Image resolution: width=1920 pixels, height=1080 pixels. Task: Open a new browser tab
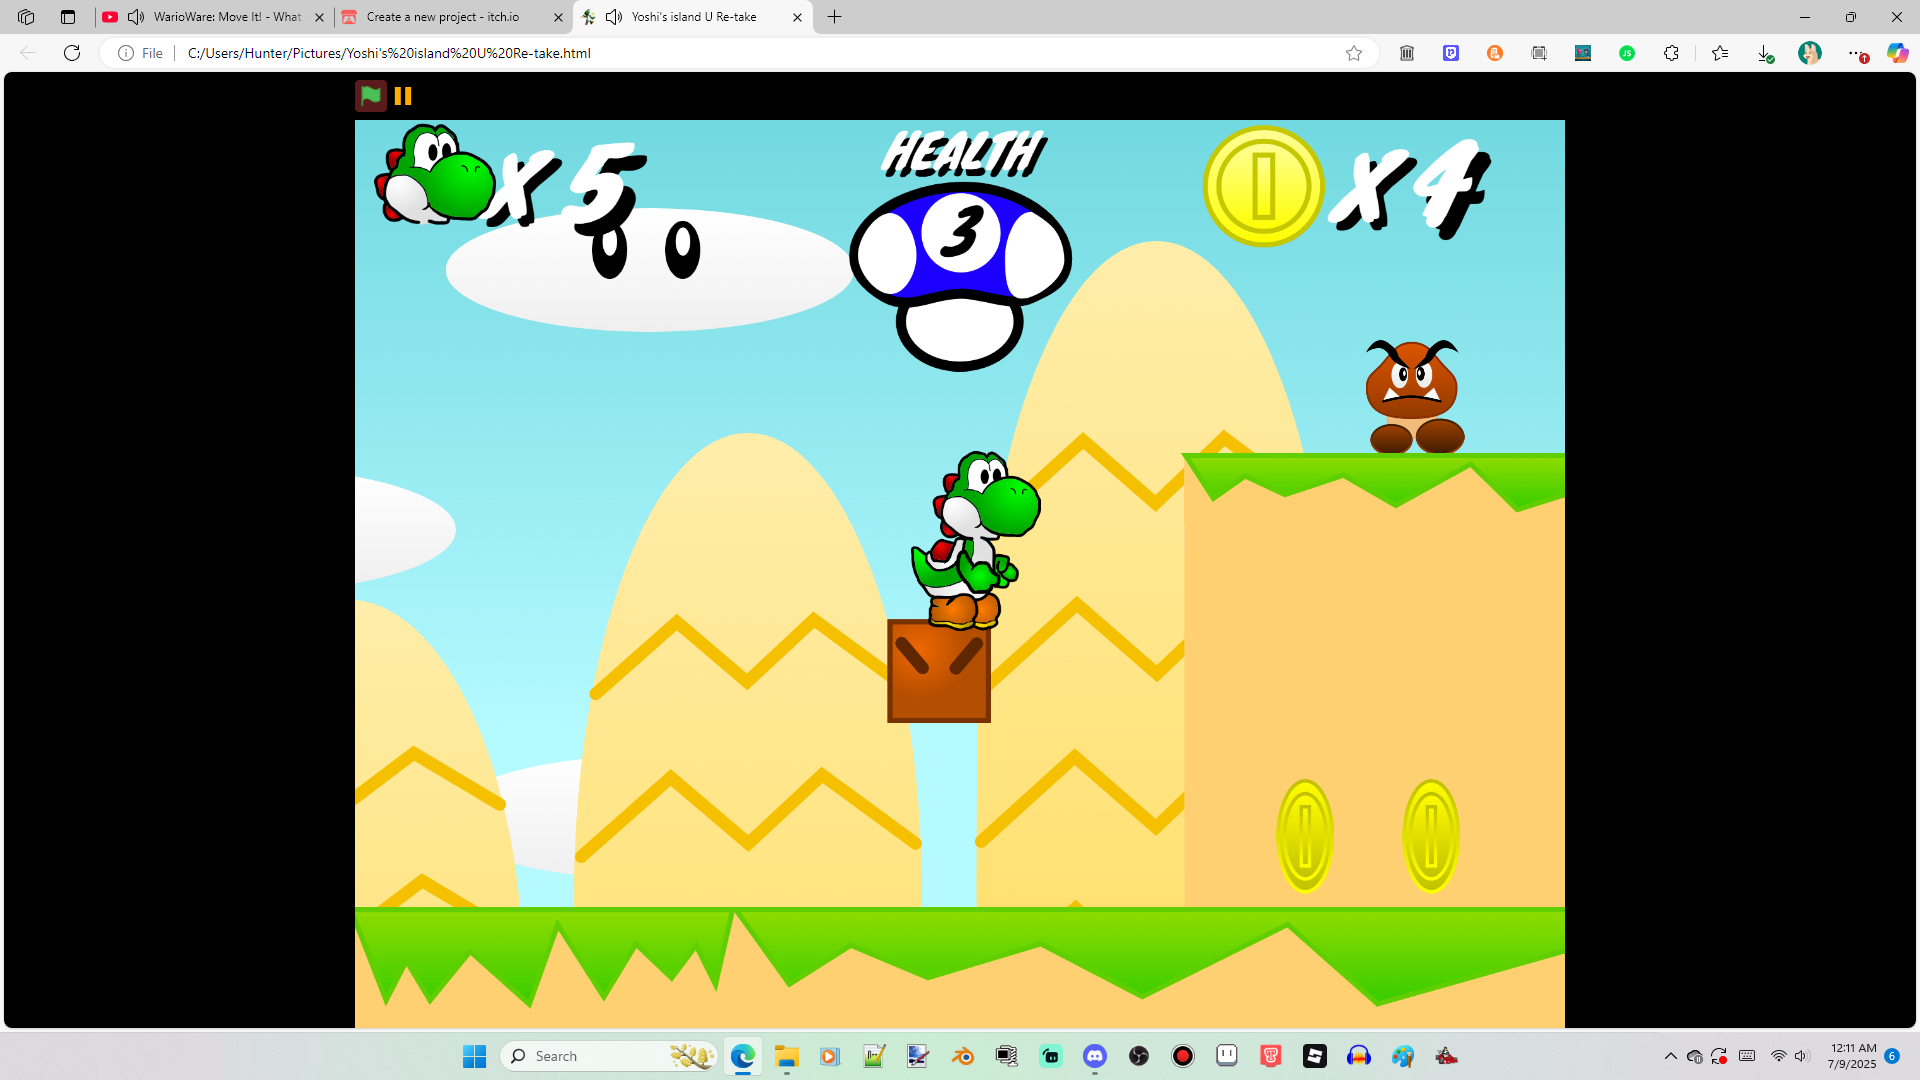835,17
